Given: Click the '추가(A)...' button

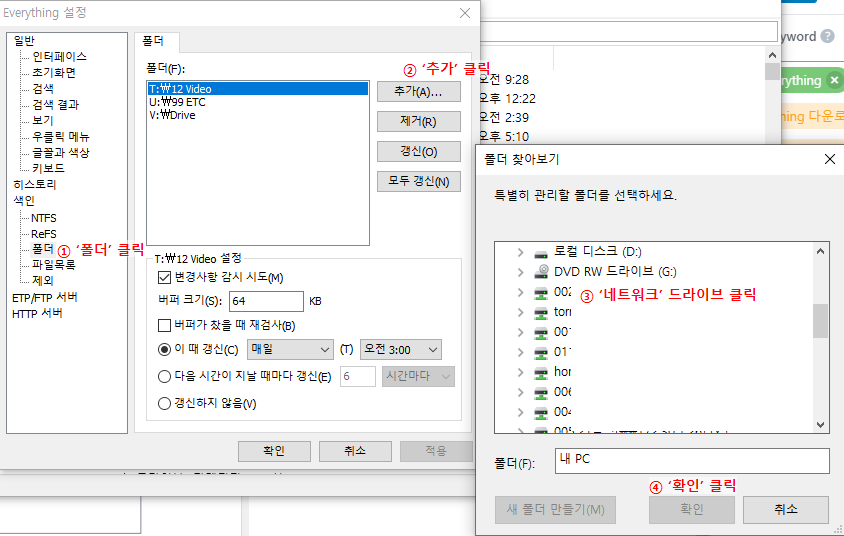Looking at the screenshot, I should [x=419, y=91].
